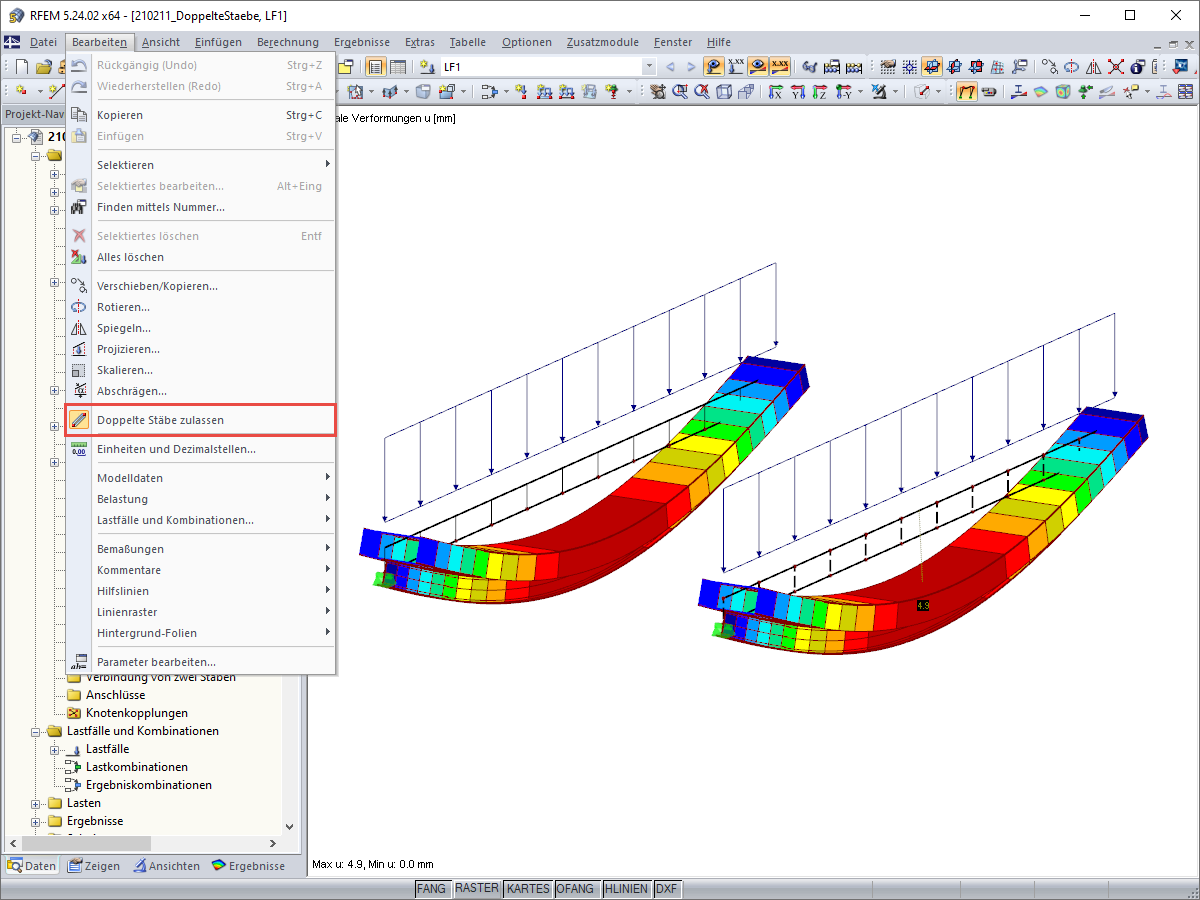Open the Modelldaten submenu

pos(200,478)
